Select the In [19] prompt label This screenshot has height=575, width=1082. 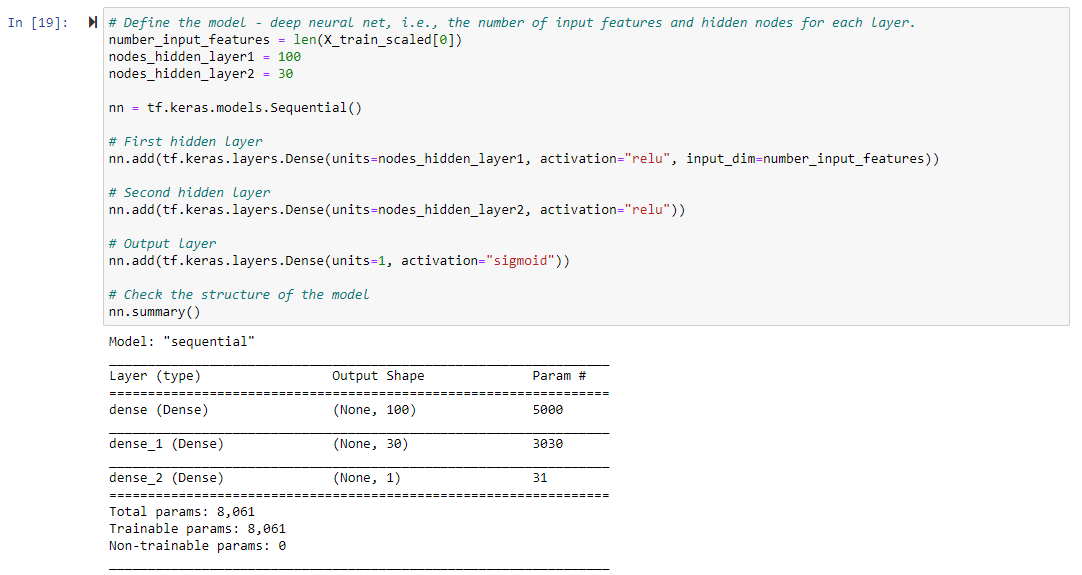38,23
